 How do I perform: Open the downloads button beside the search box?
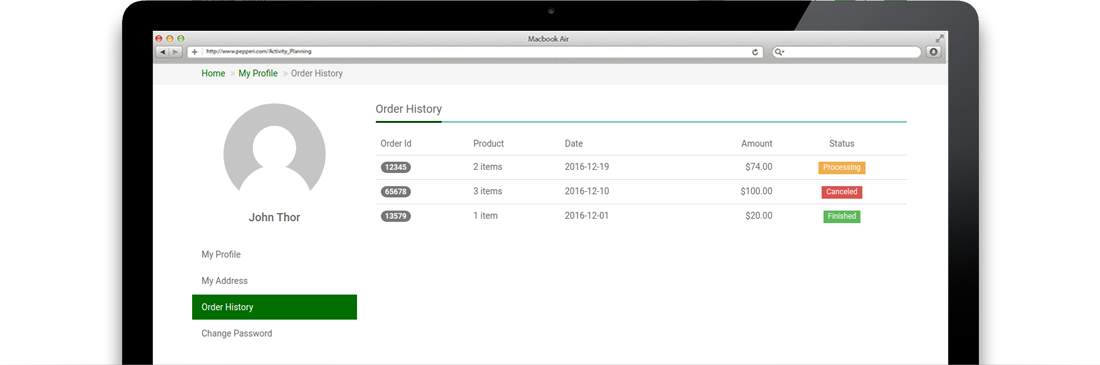(933, 52)
